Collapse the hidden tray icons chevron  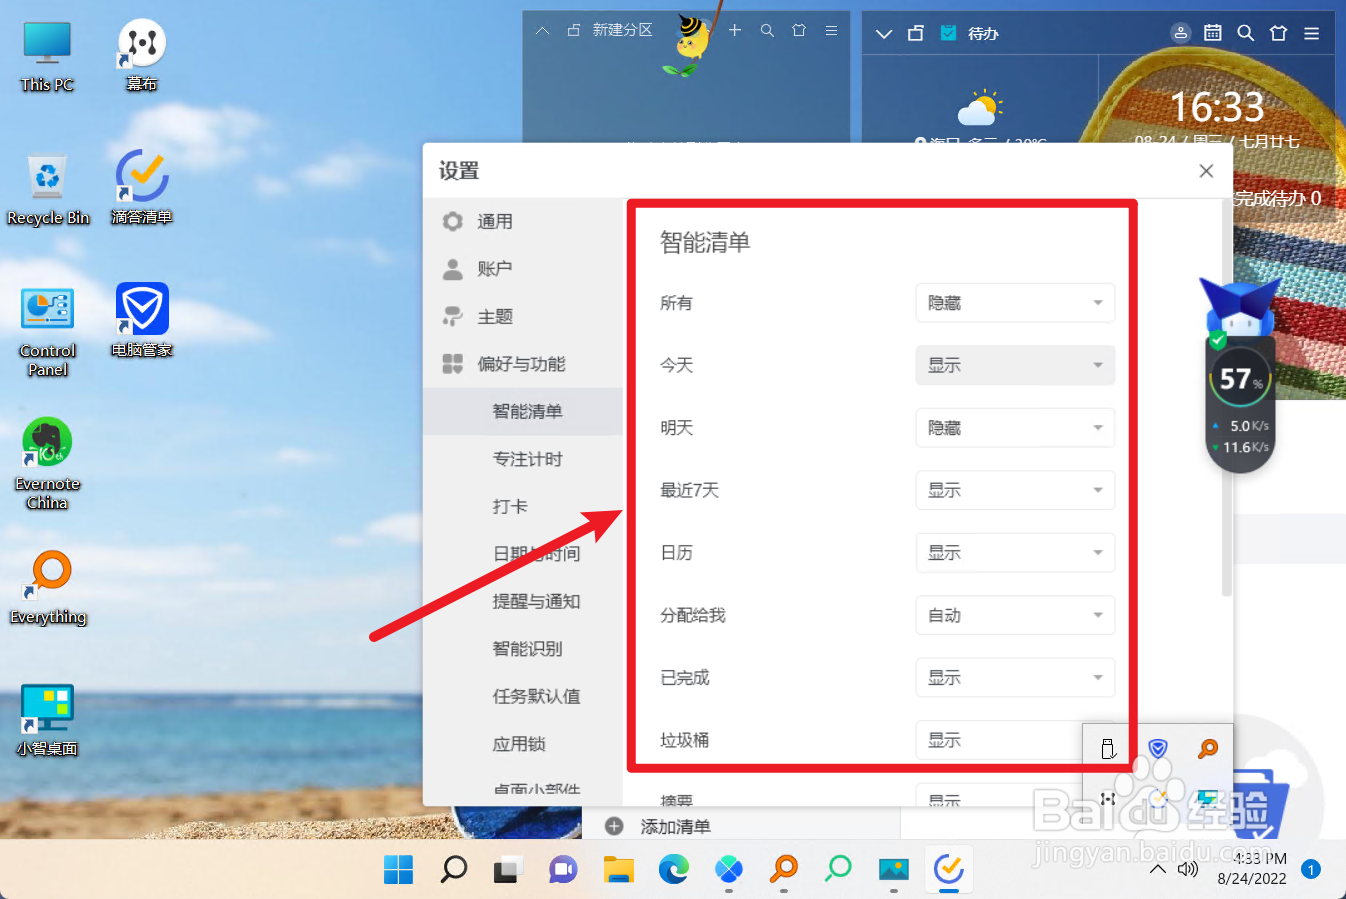[x=1158, y=869]
